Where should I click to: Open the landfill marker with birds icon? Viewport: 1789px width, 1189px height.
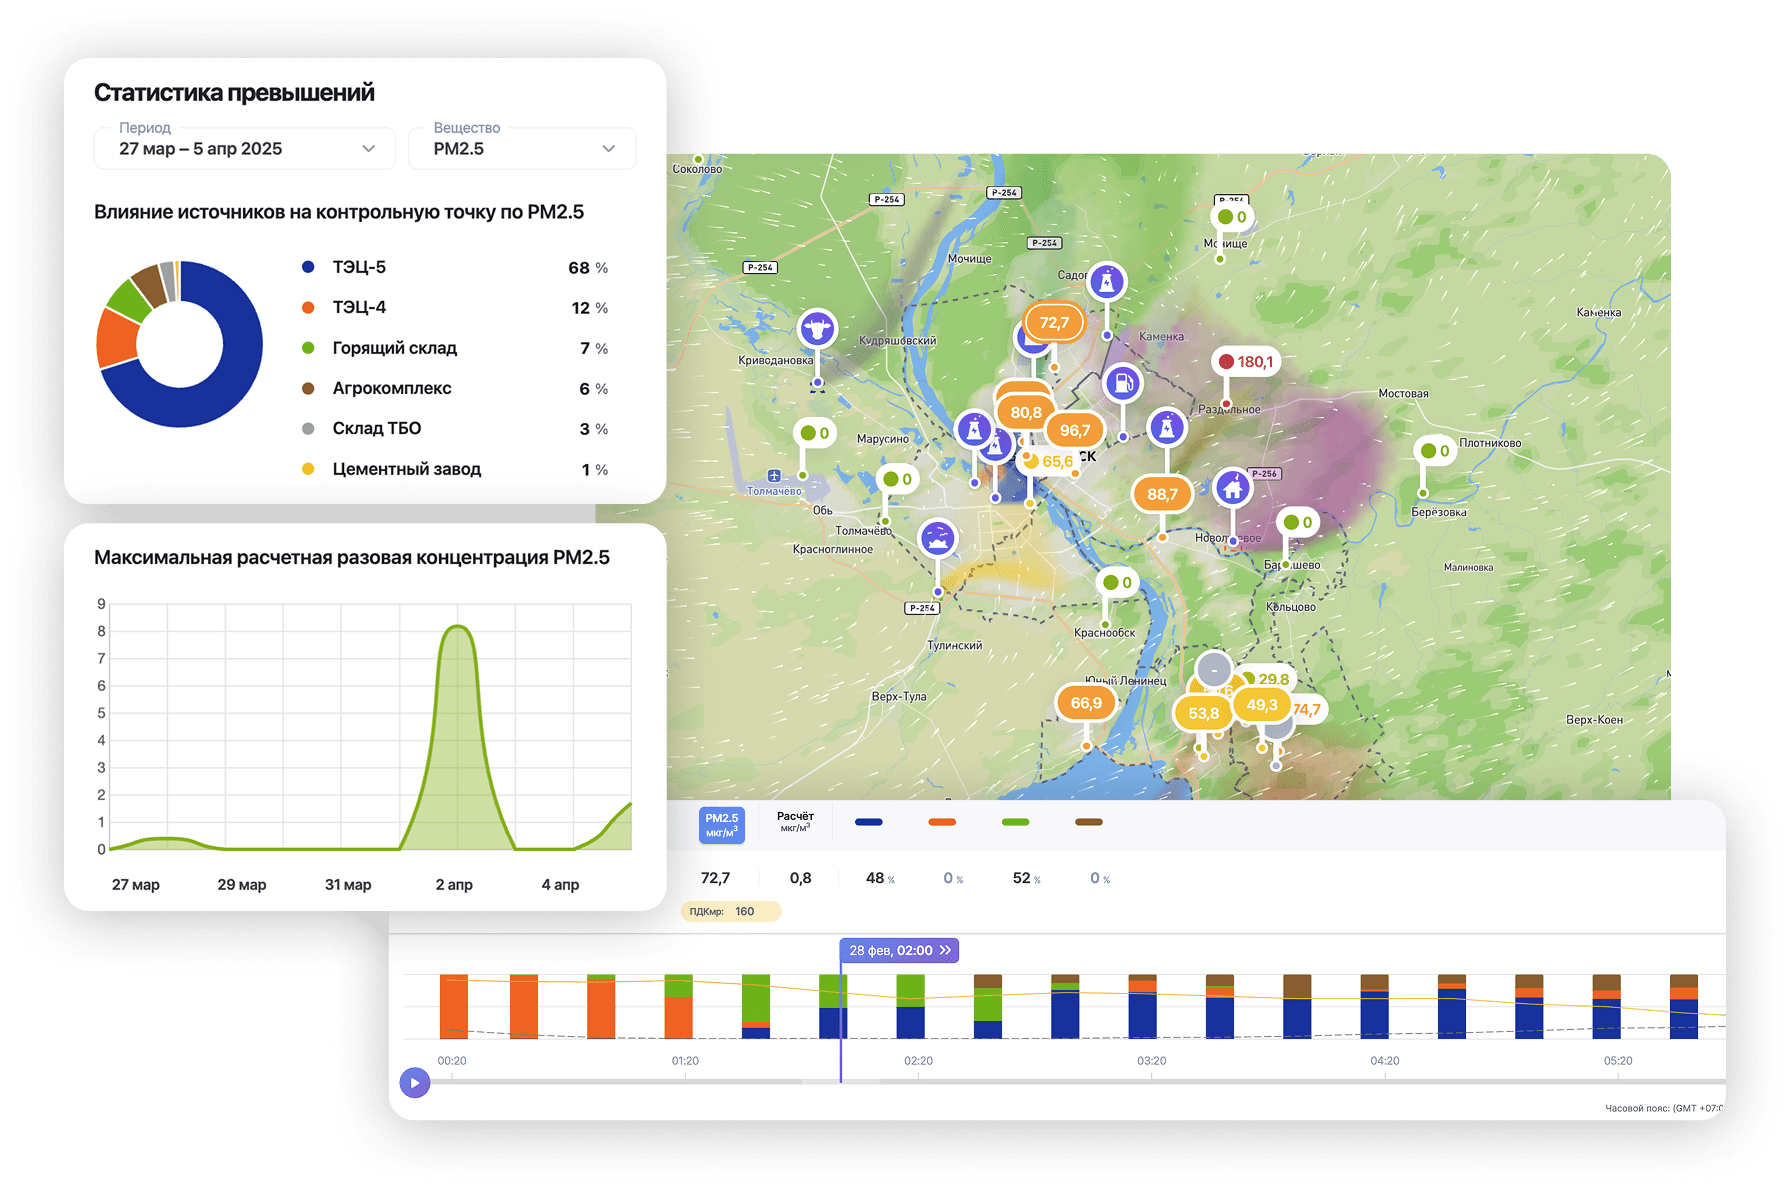937,538
